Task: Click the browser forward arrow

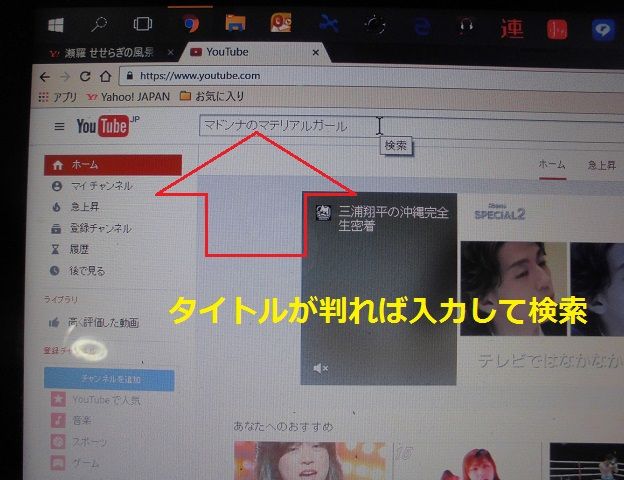Action: click(65, 77)
